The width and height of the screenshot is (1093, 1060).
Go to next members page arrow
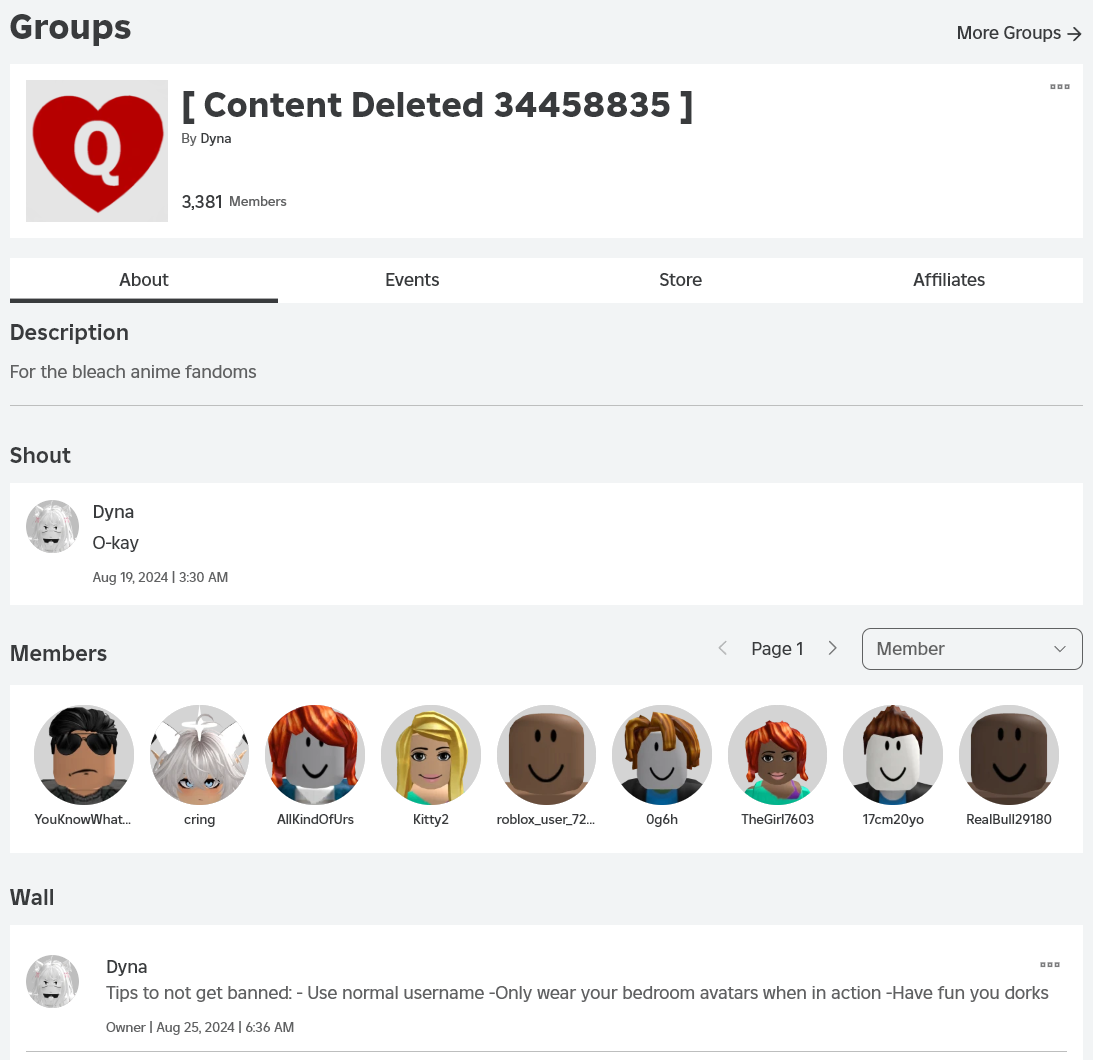(x=832, y=649)
